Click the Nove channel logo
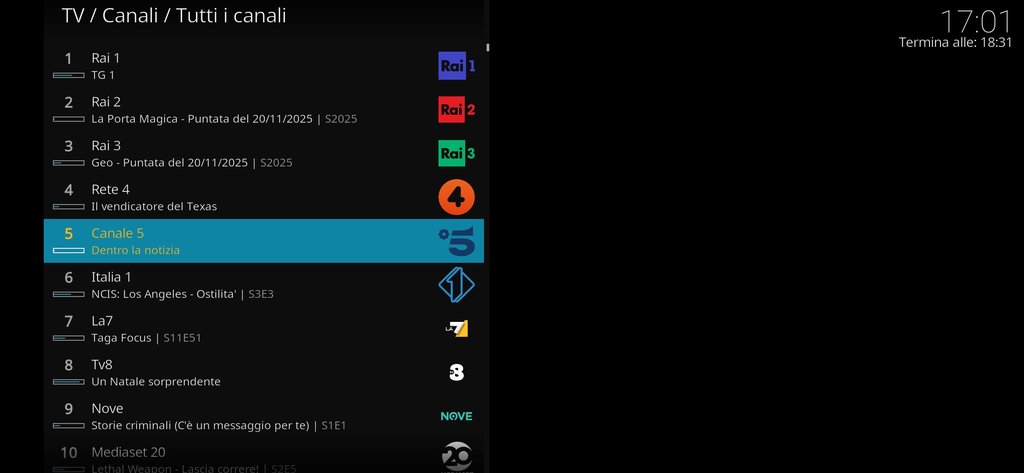The height and width of the screenshot is (473, 1024). point(456,416)
